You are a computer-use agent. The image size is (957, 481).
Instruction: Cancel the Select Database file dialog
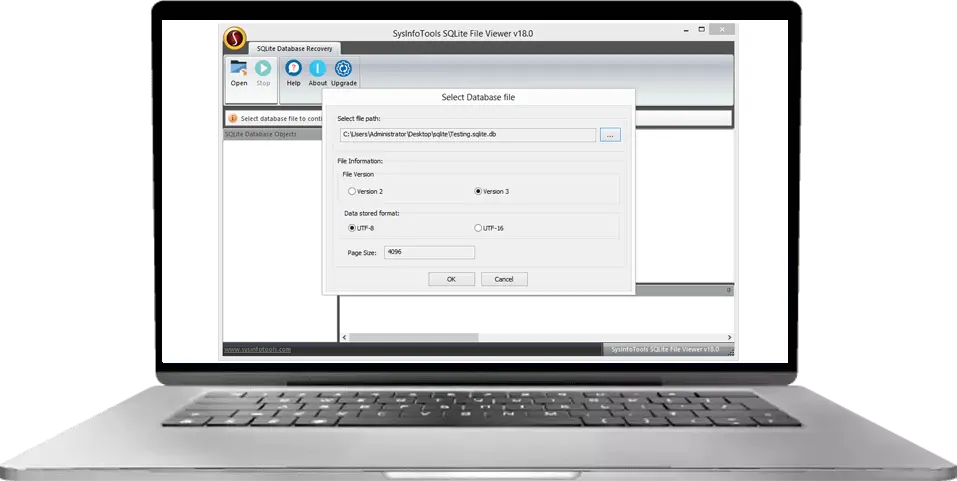[504, 279]
